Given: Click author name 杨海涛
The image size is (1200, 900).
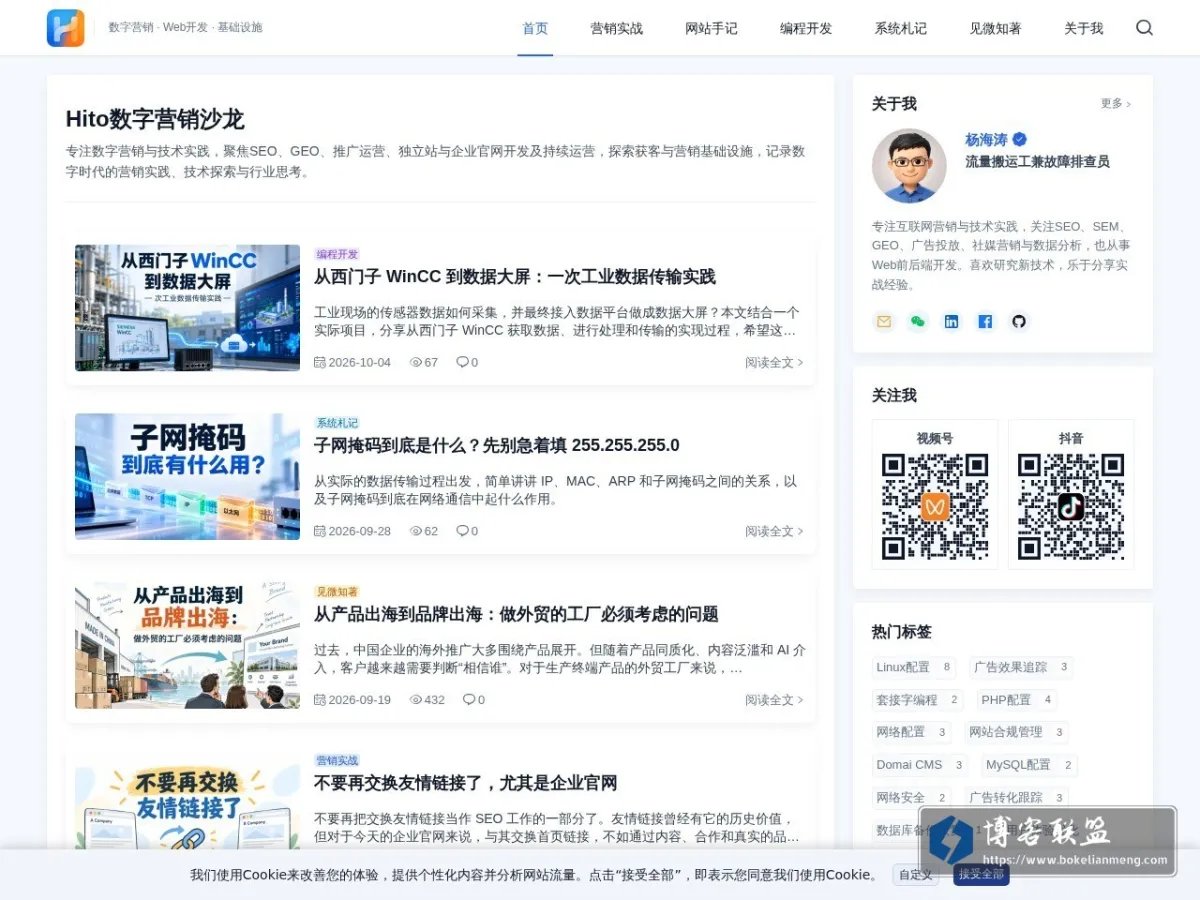Looking at the screenshot, I should 986,140.
